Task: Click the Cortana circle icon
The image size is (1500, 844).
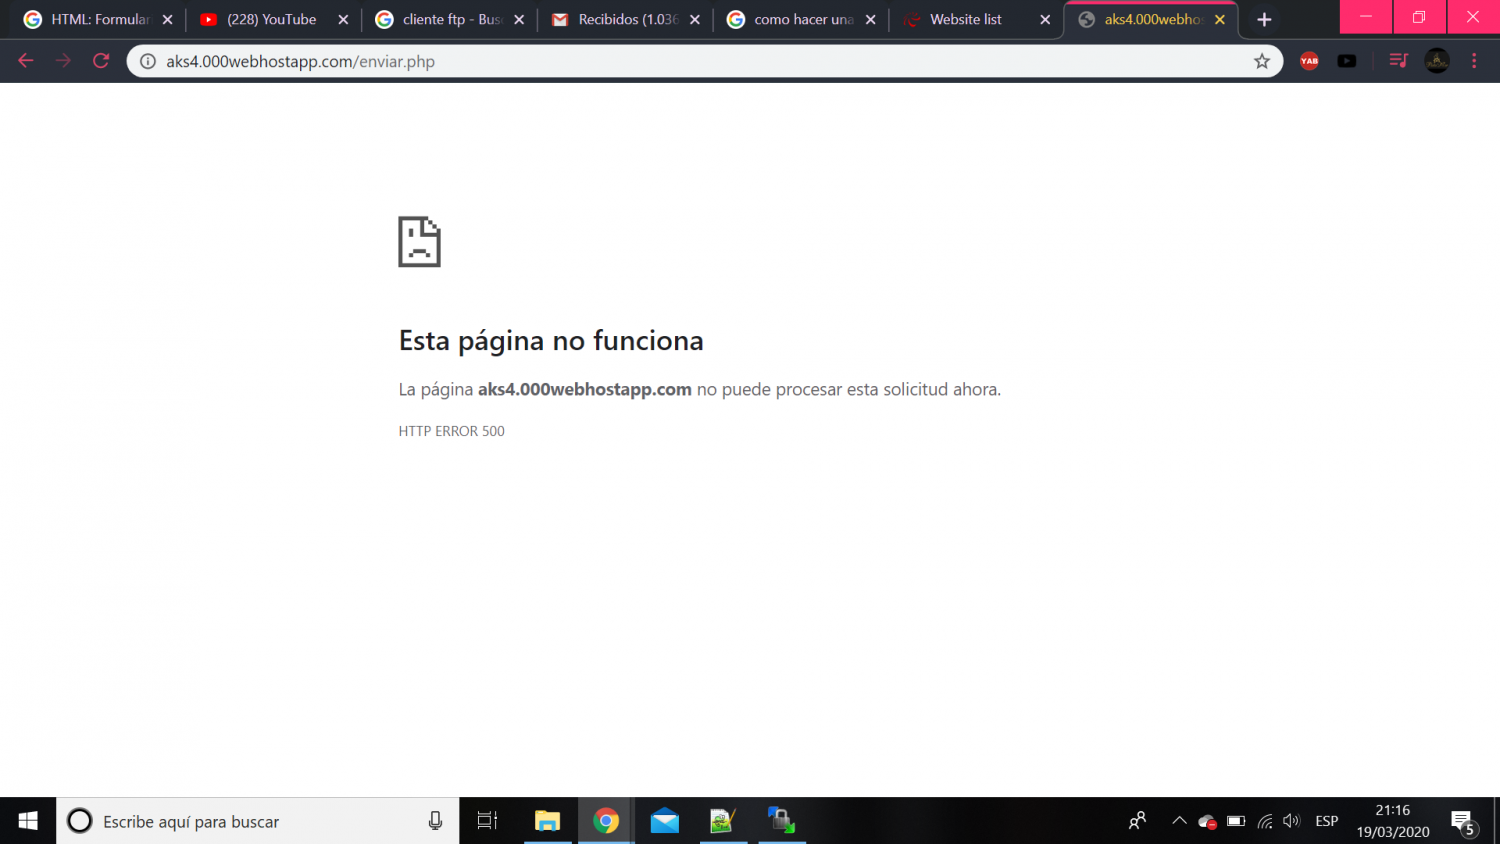Action: pyautogui.click(x=79, y=821)
